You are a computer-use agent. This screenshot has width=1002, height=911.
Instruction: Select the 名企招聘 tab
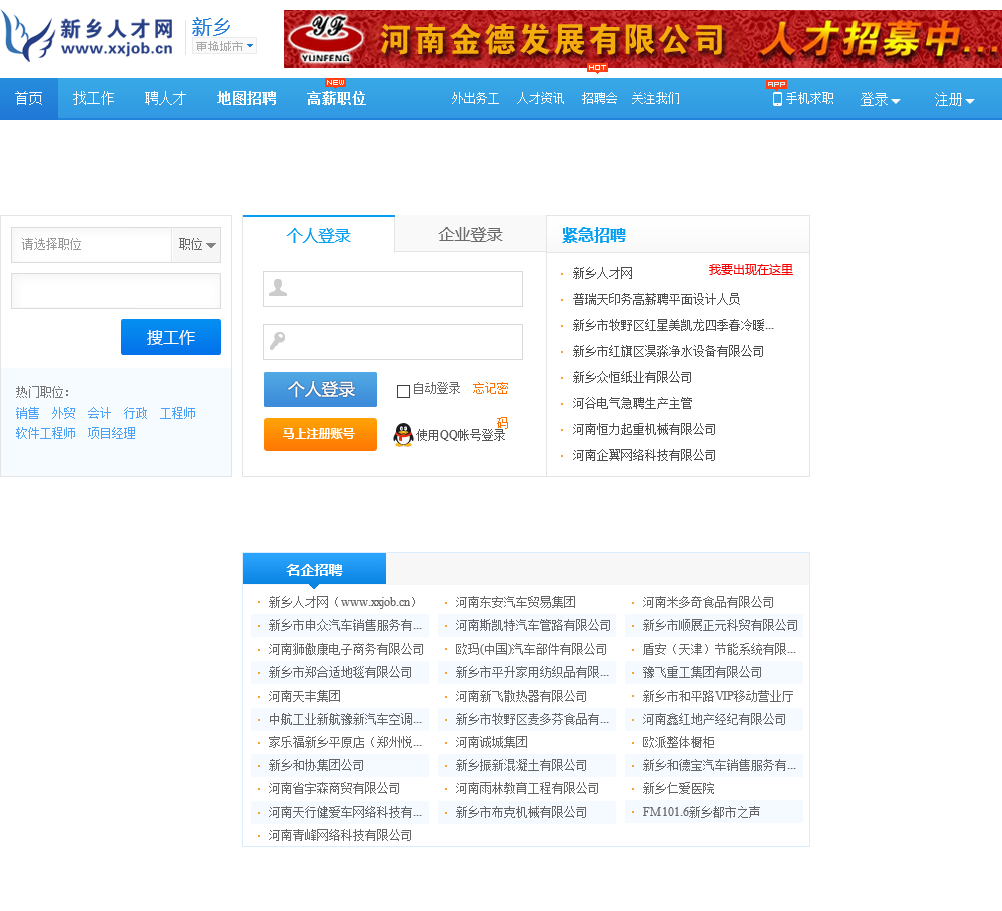click(314, 569)
